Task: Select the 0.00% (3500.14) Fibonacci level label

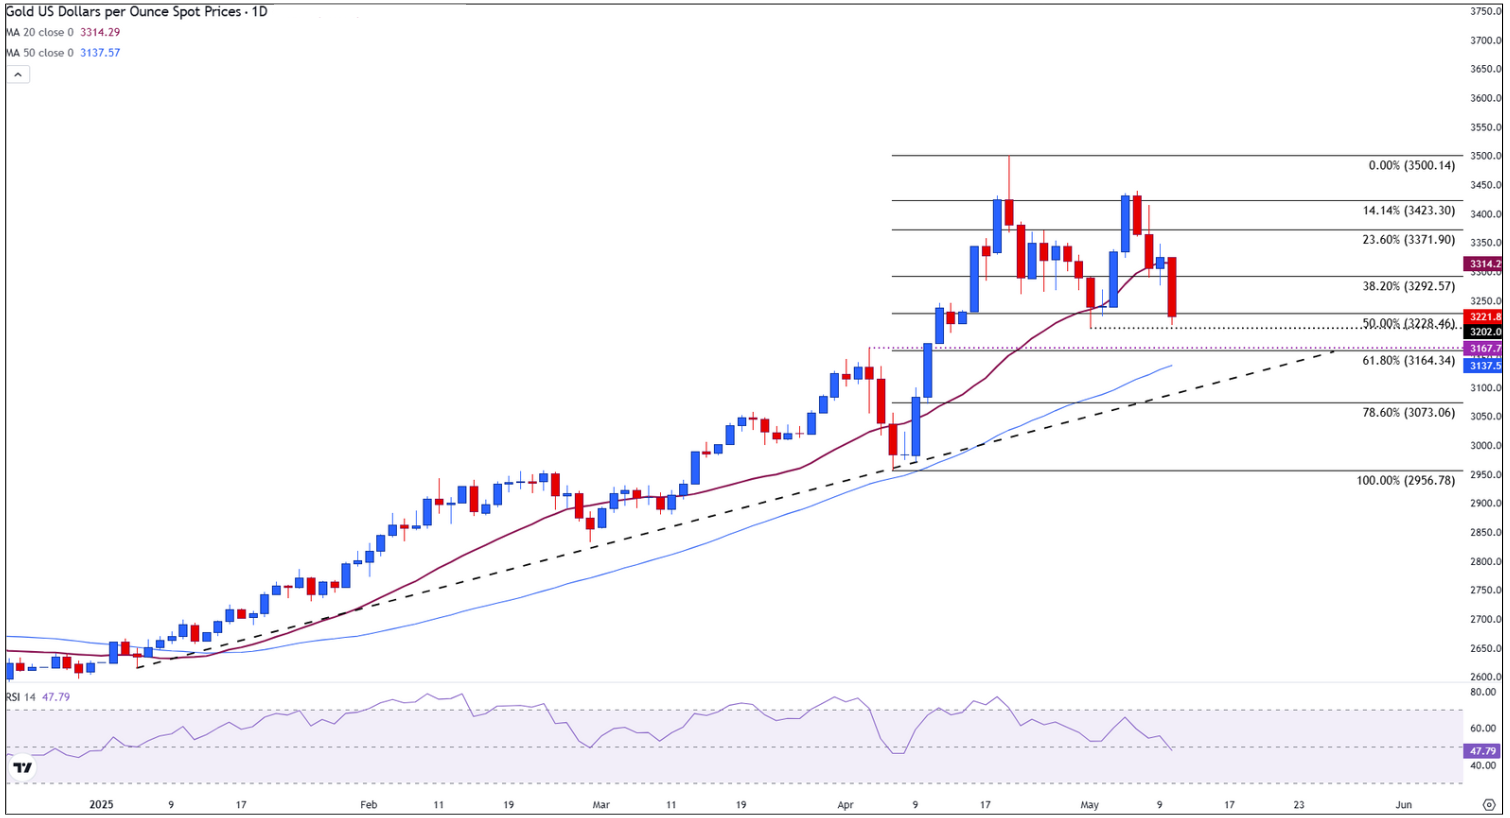Action: (x=1412, y=166)
